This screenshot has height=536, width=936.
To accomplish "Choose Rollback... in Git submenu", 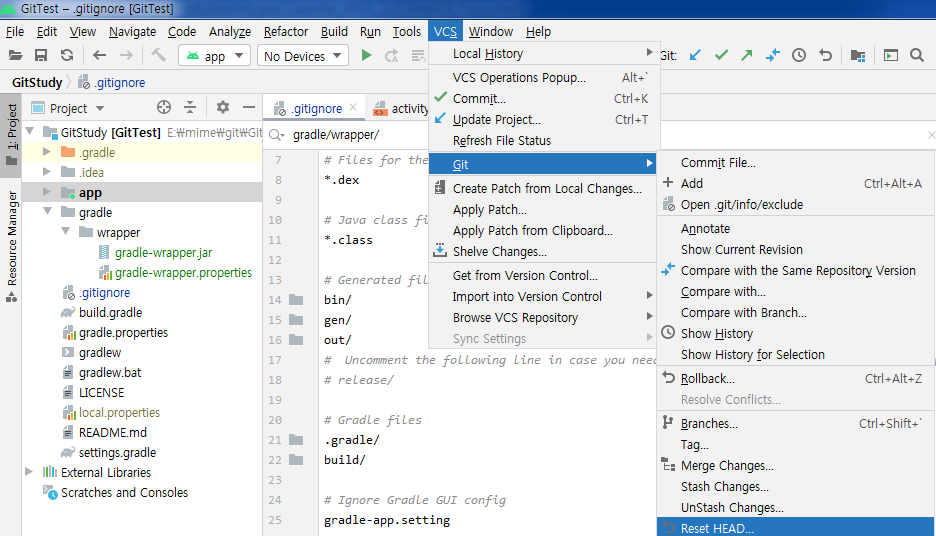I will (796, 378).
